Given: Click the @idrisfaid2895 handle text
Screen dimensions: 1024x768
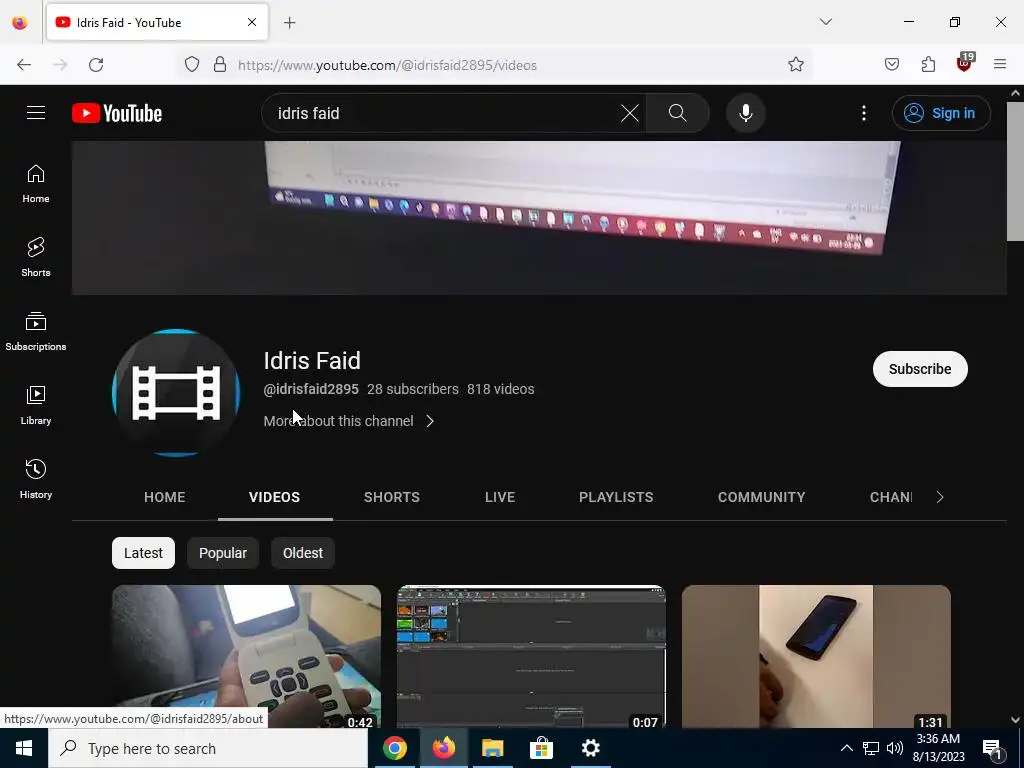Looking at the screenshot, I should tap(311, 389).
